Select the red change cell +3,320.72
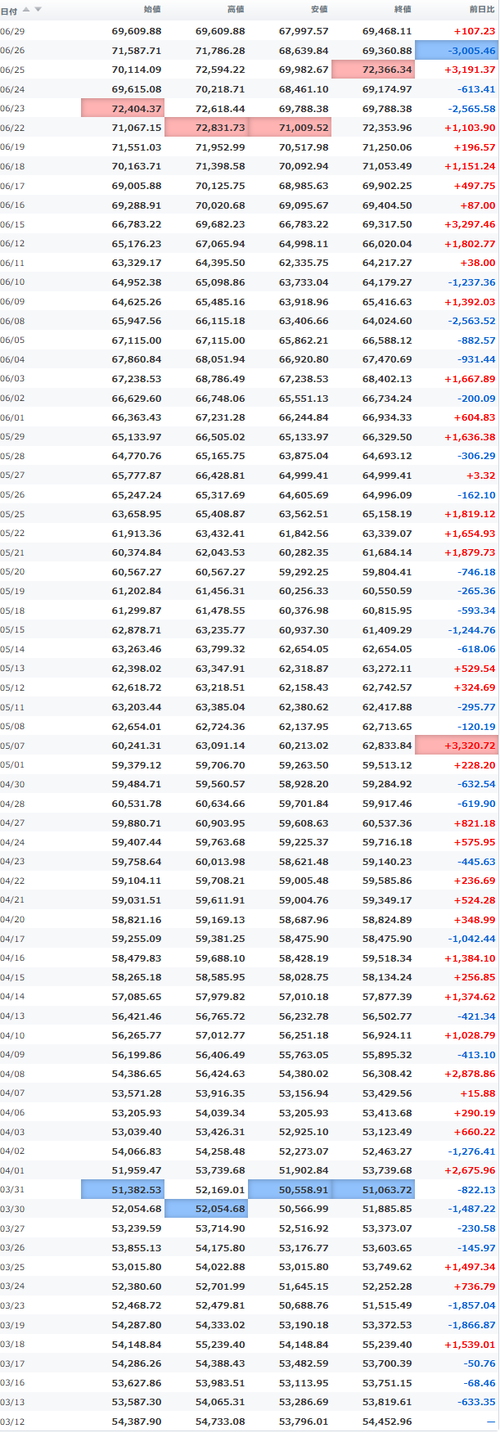Image resolution: width=500 pixels, height=1433 pixels. click(x=456, y=745)
